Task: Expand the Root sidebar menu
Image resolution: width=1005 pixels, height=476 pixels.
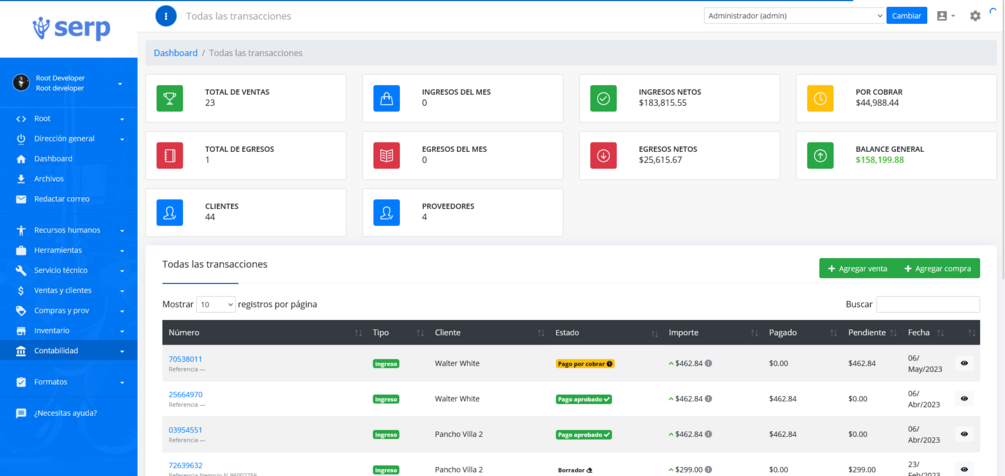Action: pyautogui.click(x=122, y=119)
